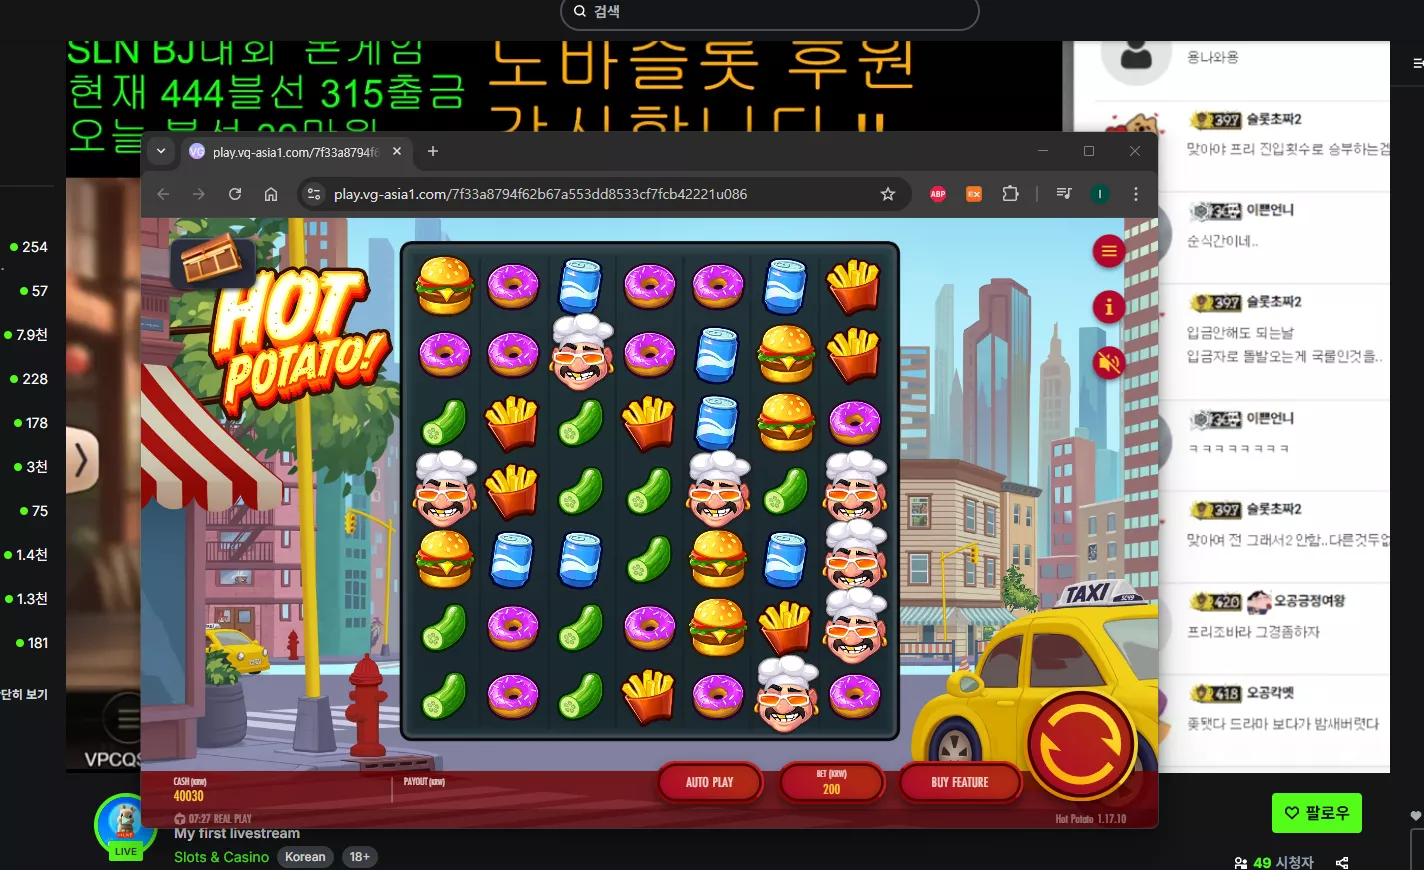Close the play.vg-asia1.com tab
Image resolution: width=1424 pixels, height=870 pixels.
click(x=397, y=151)
